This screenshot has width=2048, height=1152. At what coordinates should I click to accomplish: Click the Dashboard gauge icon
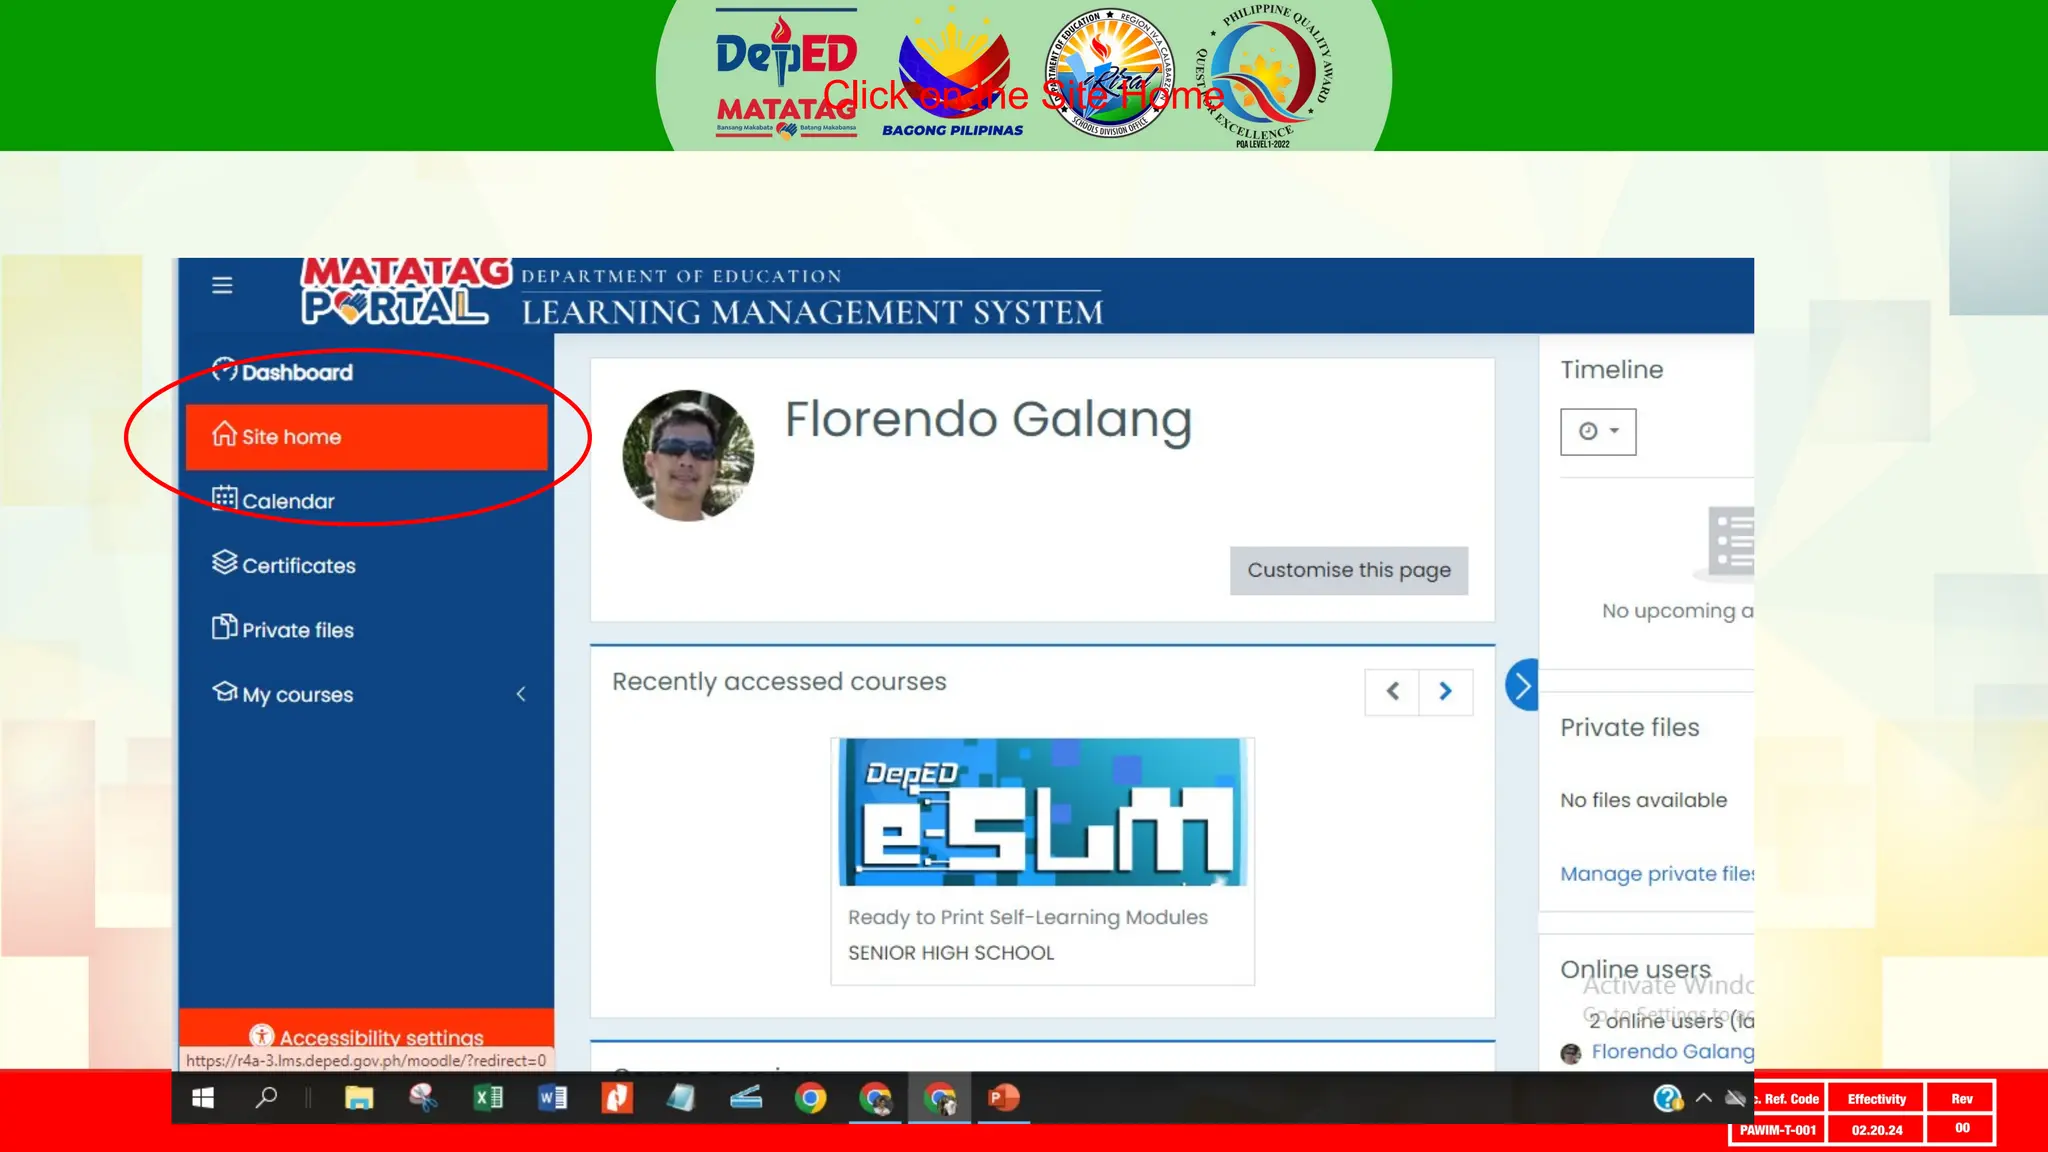(224, 370)
